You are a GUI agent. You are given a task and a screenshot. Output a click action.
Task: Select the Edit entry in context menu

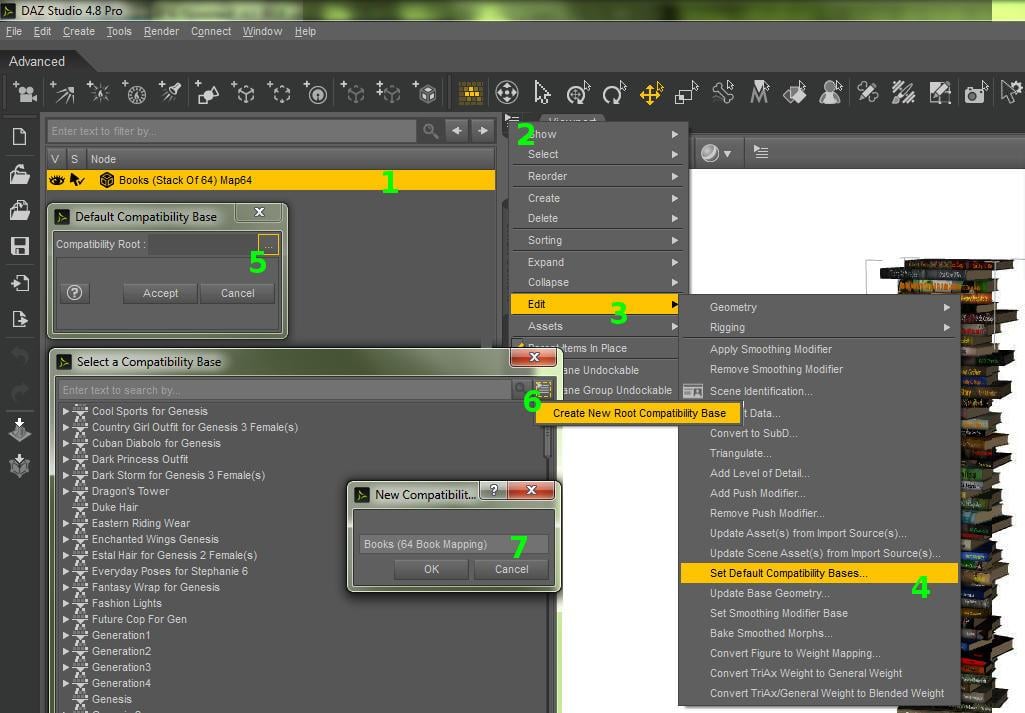(595, 304)
